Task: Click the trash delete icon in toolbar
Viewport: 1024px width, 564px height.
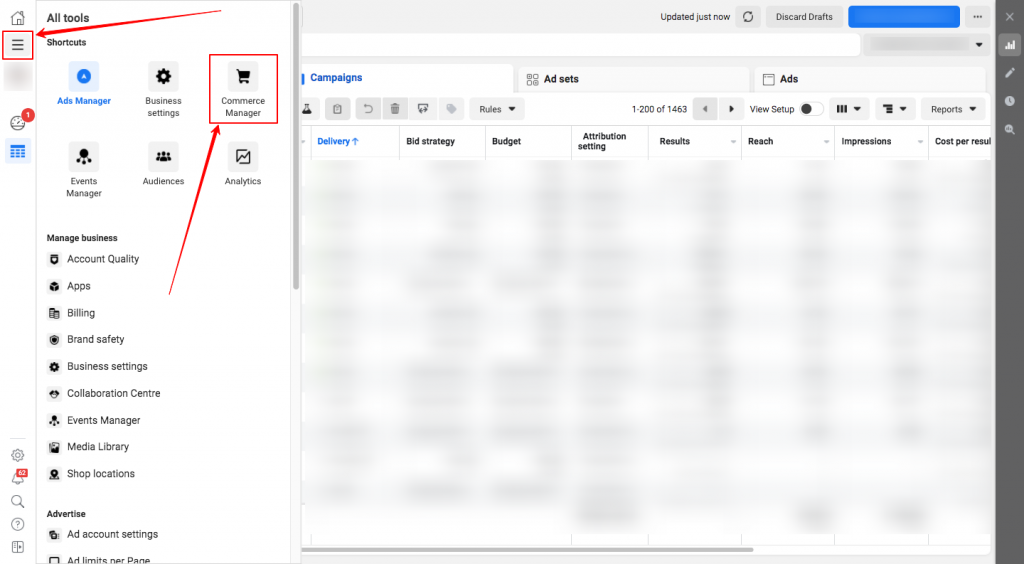Action: click(395, 109)
